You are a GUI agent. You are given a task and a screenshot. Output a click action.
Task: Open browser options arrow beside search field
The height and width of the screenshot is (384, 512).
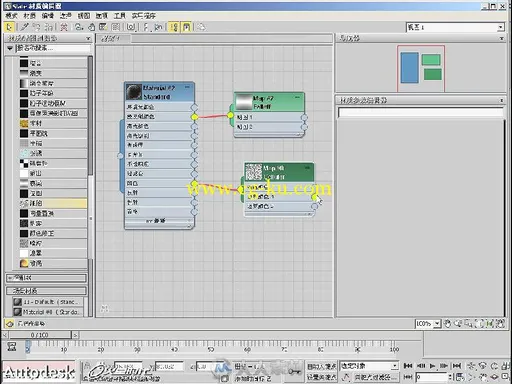coord(10,49)
